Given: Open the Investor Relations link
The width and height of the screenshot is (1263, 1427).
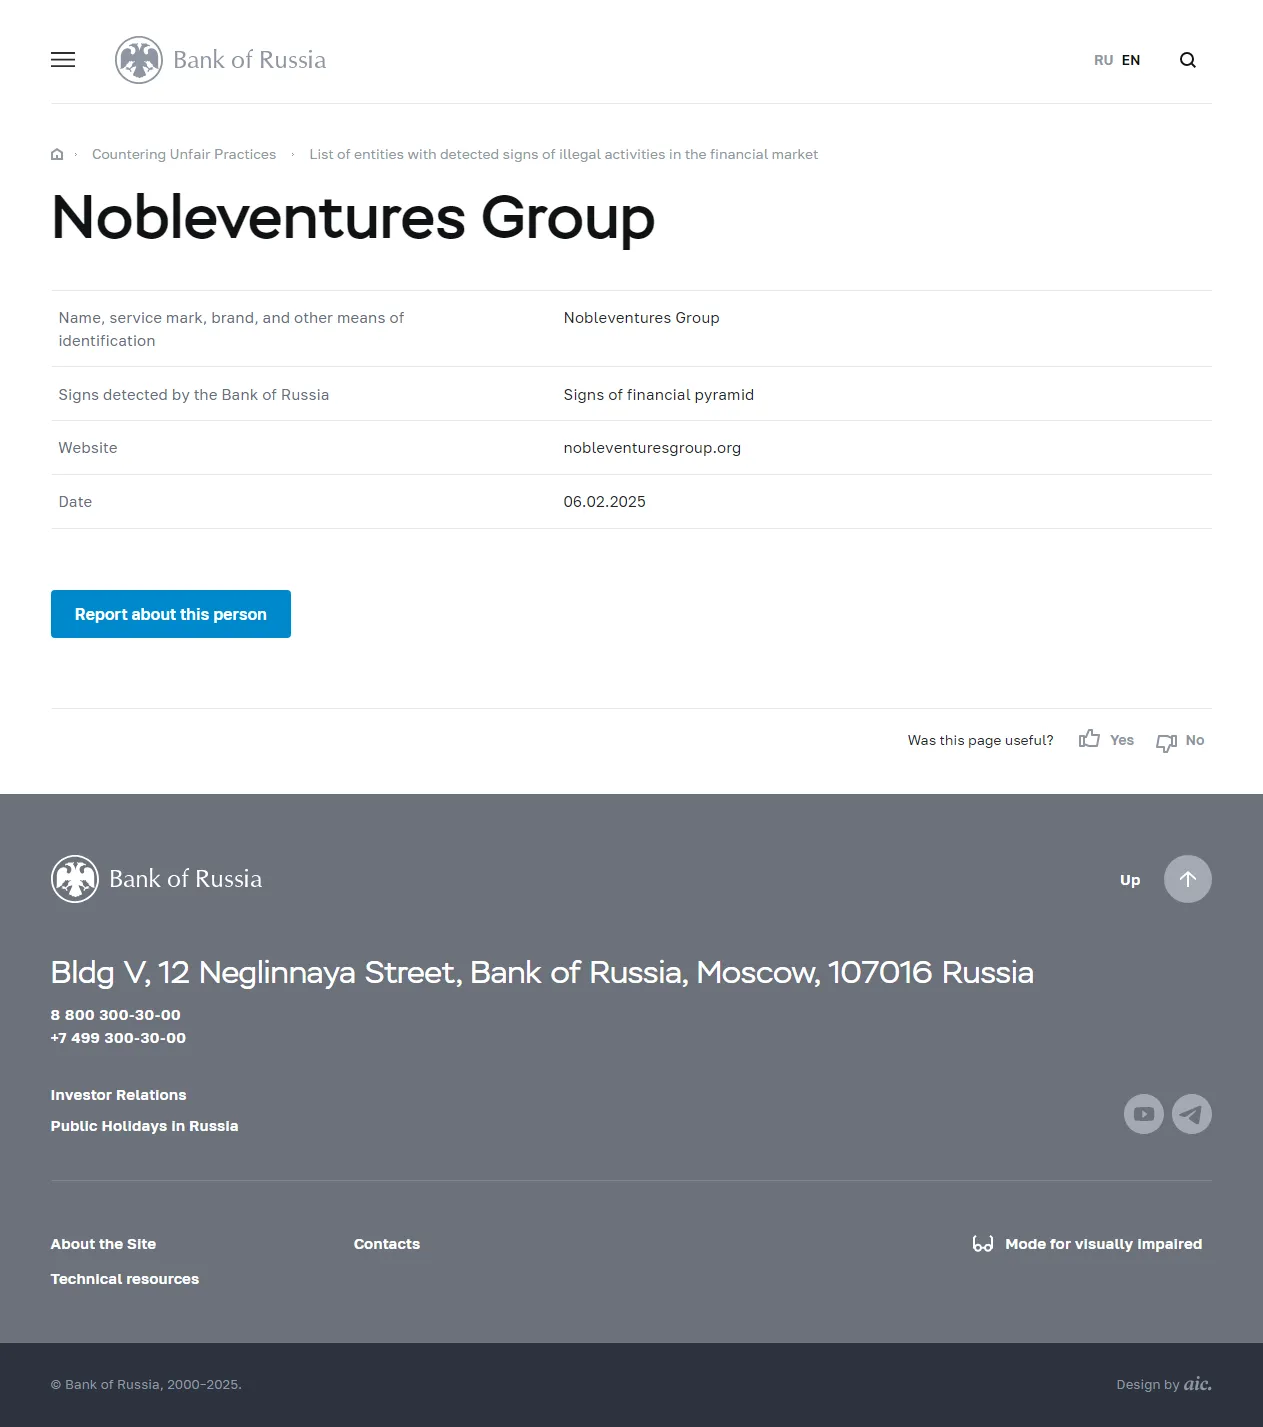Looking at the screenshot, I should tap(118, 1095).
